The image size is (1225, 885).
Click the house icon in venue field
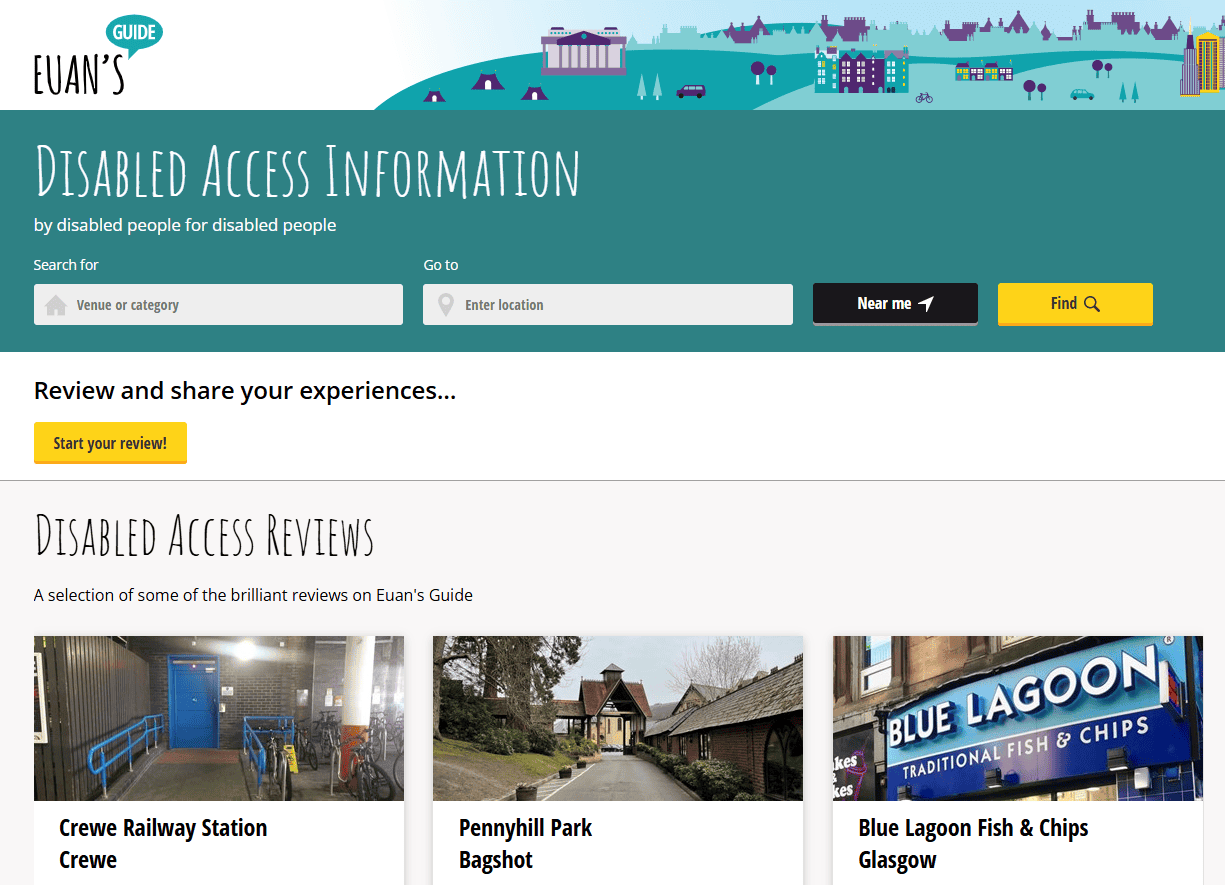[x=56, y=305]
